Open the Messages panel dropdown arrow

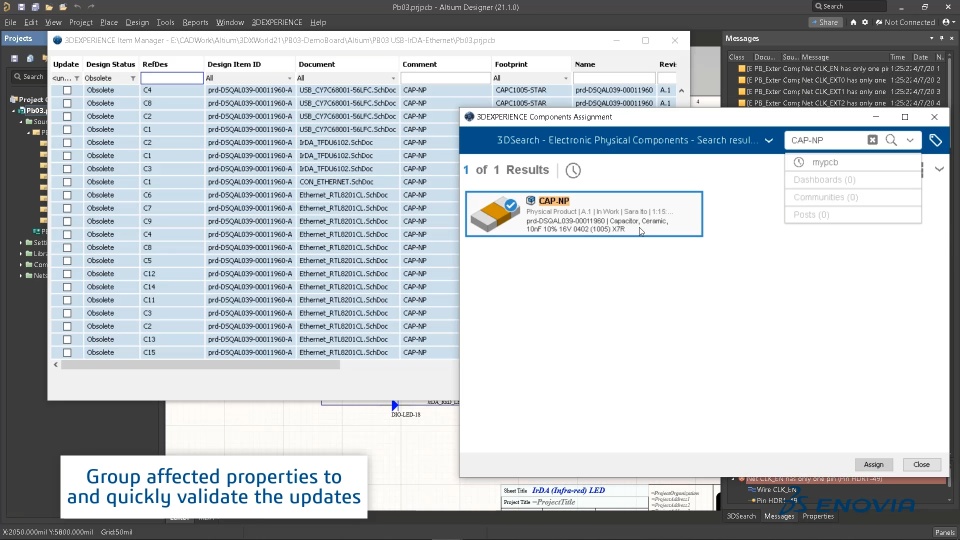(x=932, y=38)
